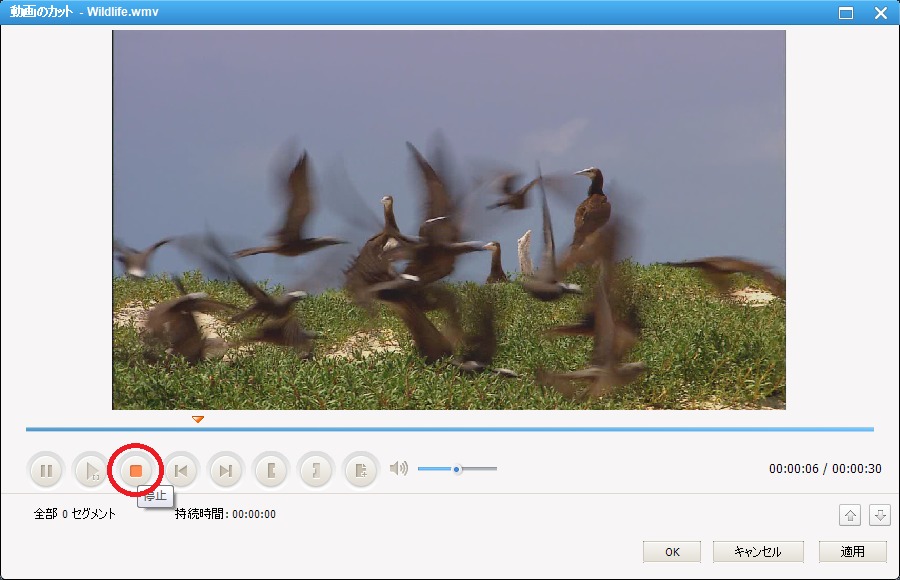Stop the video with the orange square button

pos(135,471)
